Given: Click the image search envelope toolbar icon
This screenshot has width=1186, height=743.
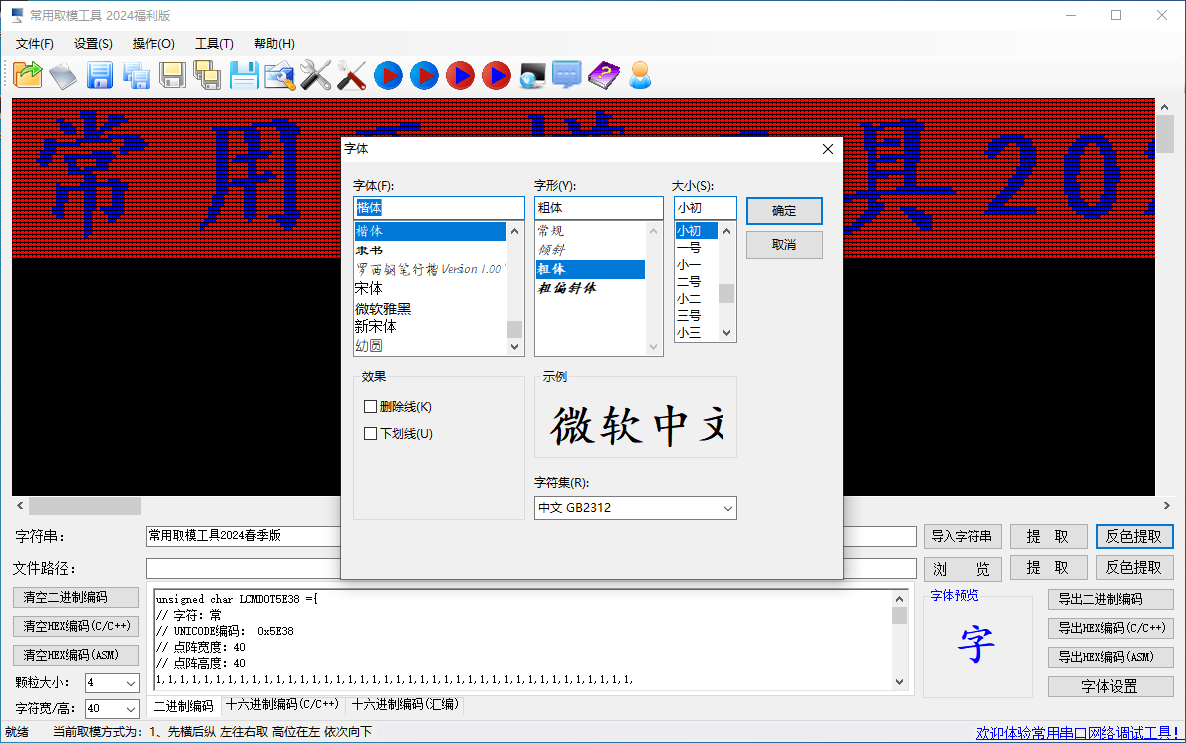Looking at the screenshot, I should 279,75.
